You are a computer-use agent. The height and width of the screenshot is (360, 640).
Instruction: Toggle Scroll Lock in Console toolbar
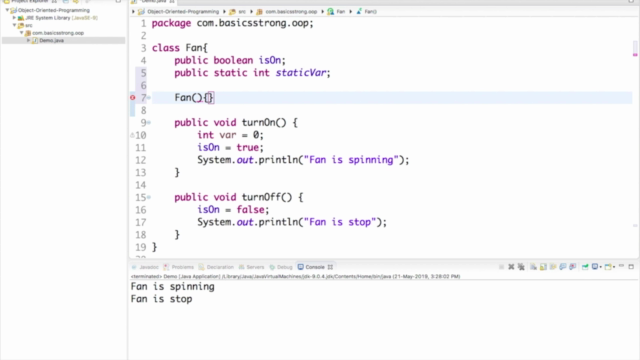click(543, 267)
